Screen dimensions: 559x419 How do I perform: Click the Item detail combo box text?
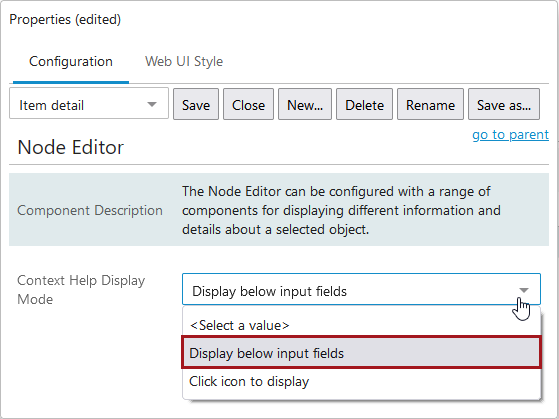point(51,105)
